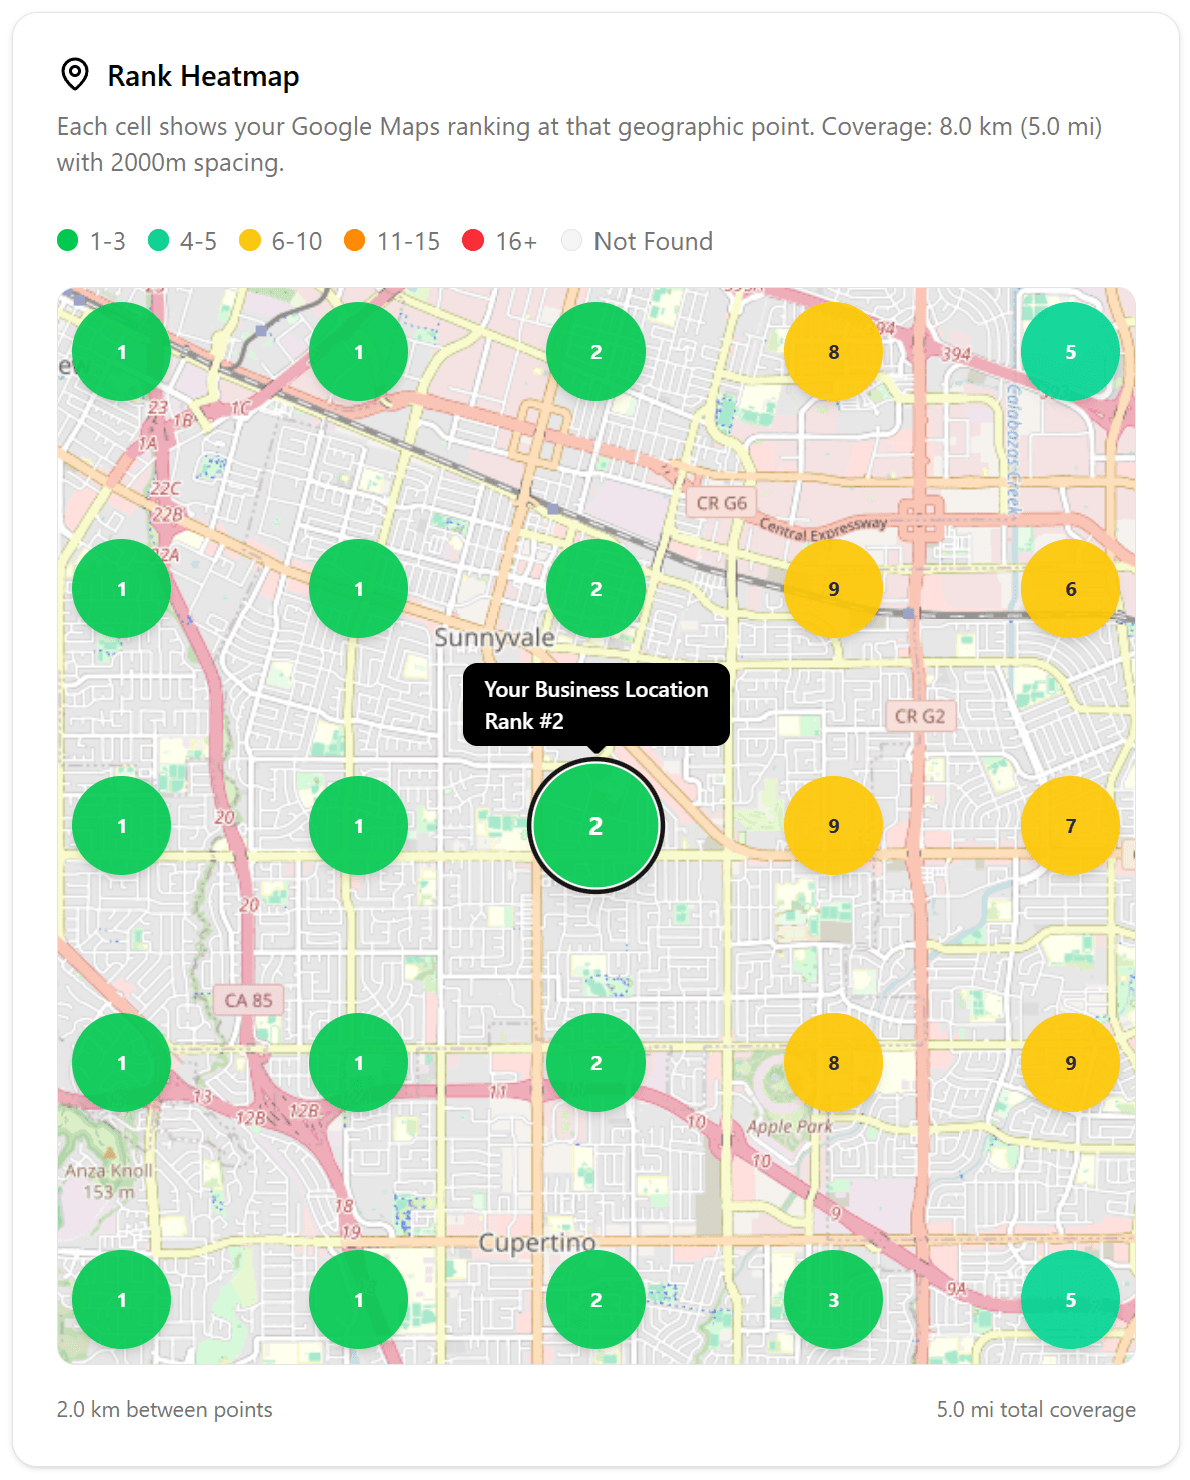The height and width of the screenshot is (1480, 1190).
Task: Select the yellow 6-10 legend dot
Action: coord(251,241)
